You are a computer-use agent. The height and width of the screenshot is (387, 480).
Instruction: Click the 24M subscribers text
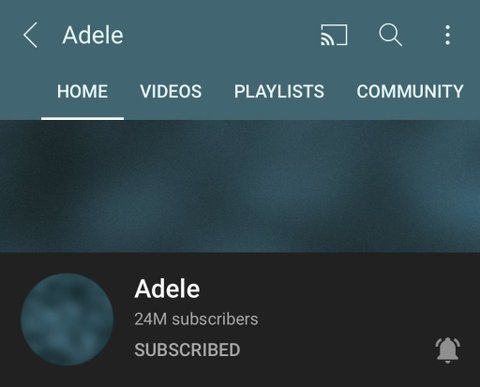point(196,319)
